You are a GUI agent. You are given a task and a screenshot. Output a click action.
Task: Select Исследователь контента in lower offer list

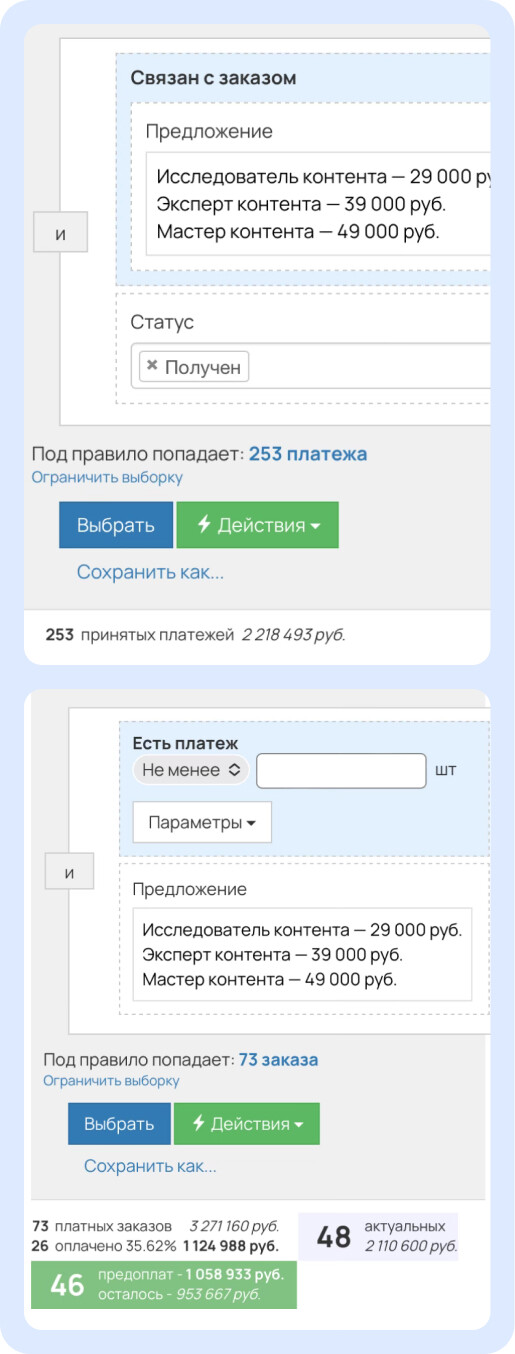pyautogui.click(x=302, y=929)
